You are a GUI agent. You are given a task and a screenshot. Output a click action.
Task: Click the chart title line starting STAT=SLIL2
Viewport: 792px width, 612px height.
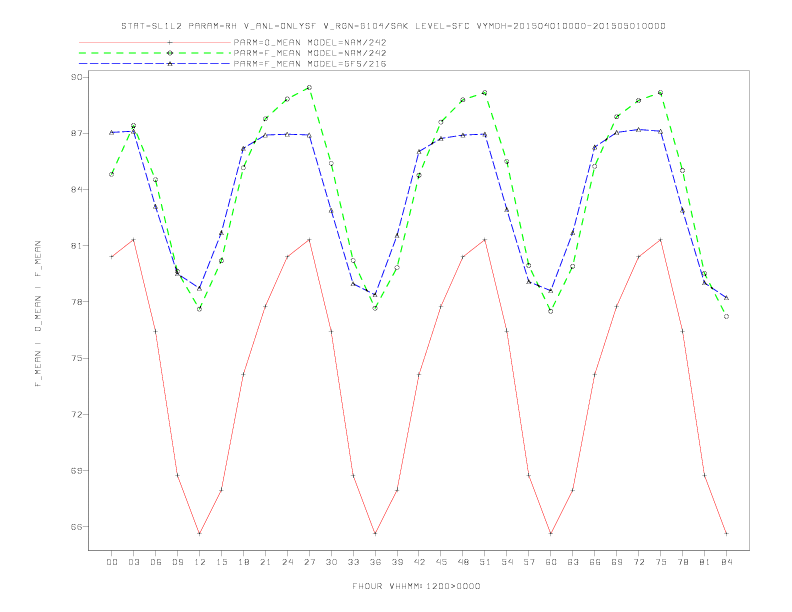coord(393,26)
